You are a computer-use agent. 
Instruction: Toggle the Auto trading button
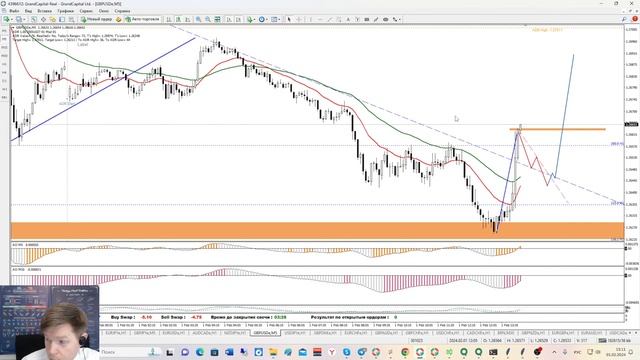pyautogui.click(x=142, y=19)
